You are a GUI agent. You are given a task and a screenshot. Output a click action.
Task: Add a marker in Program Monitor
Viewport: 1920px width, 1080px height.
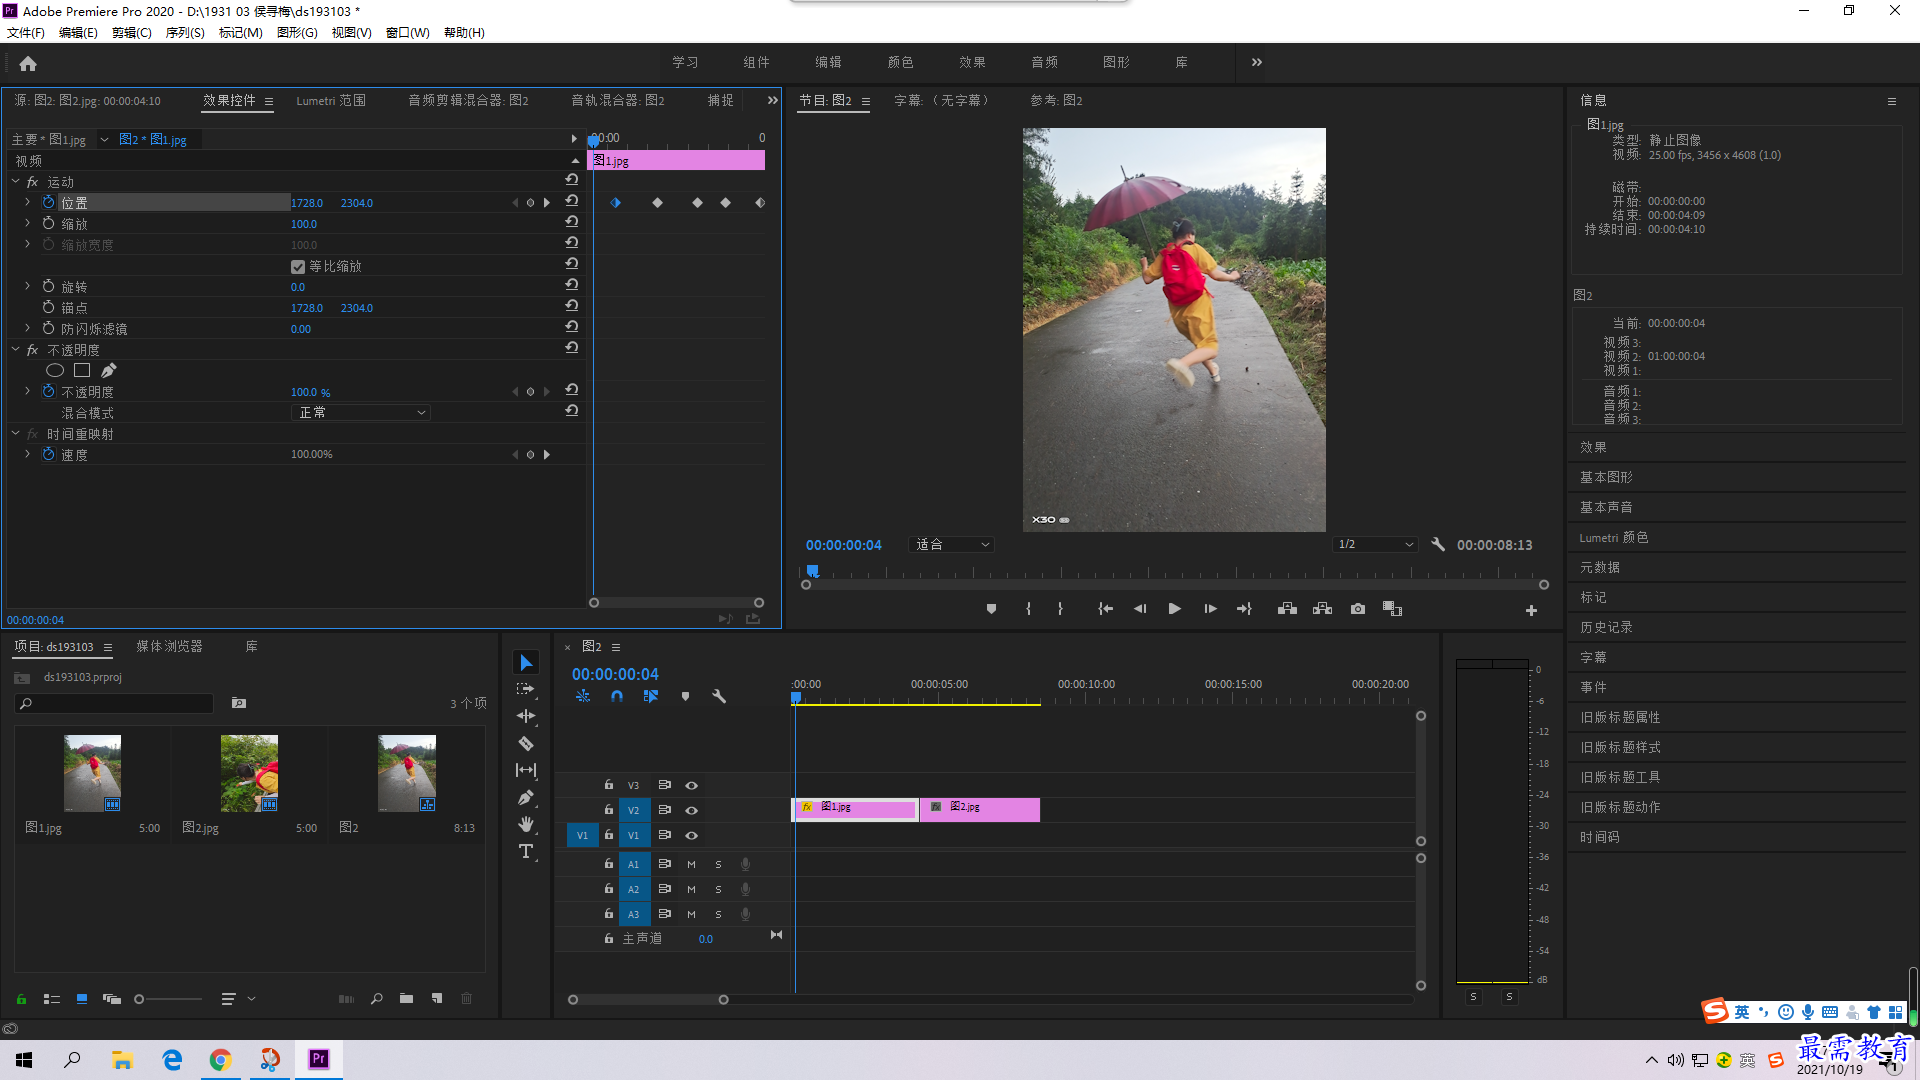coord(991,609)
